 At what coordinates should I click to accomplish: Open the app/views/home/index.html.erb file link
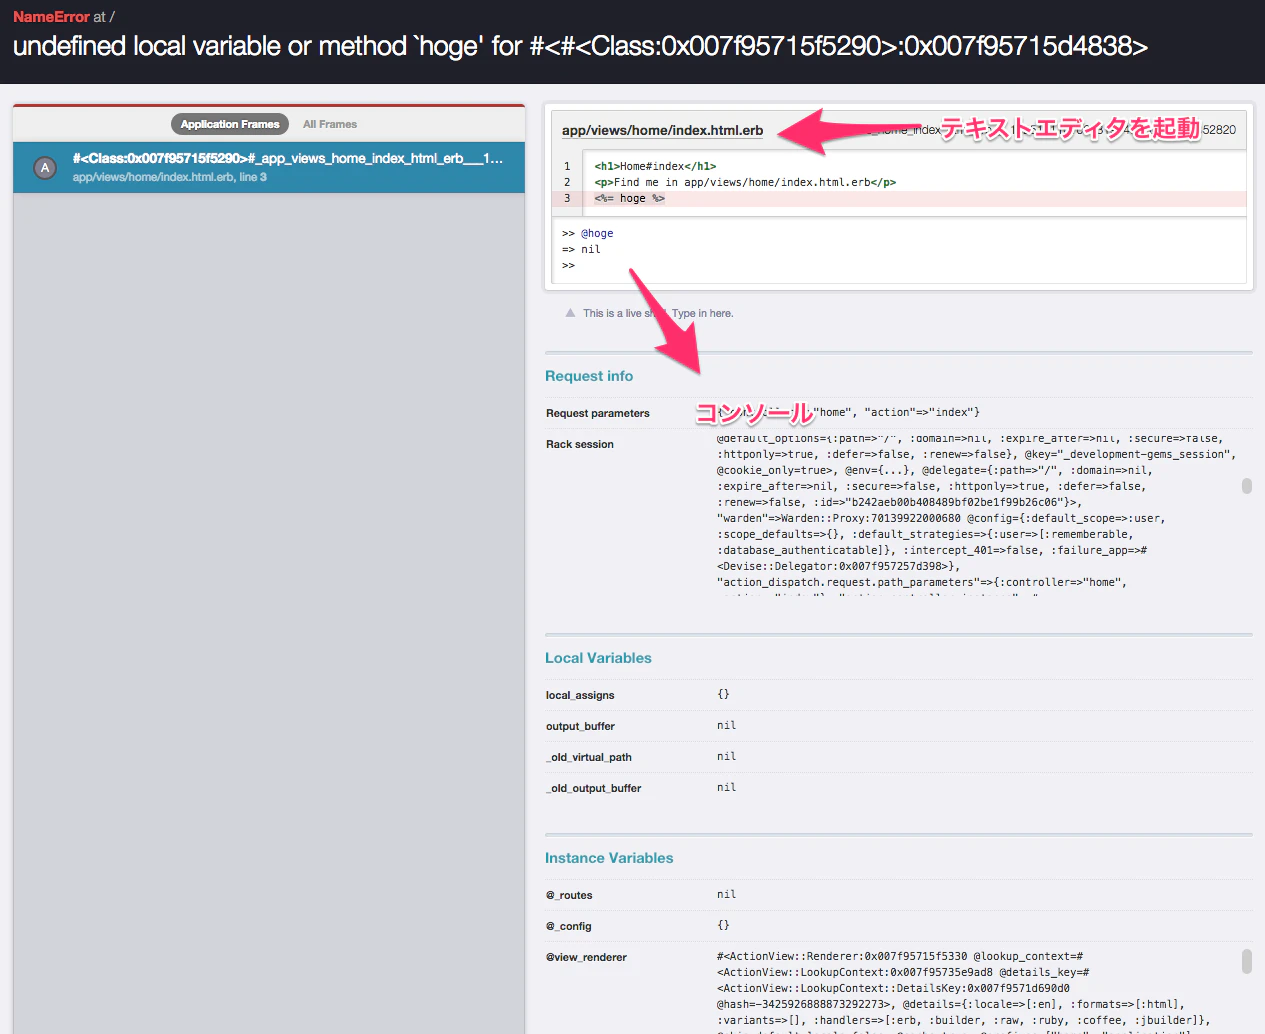[x=662, y=130]
